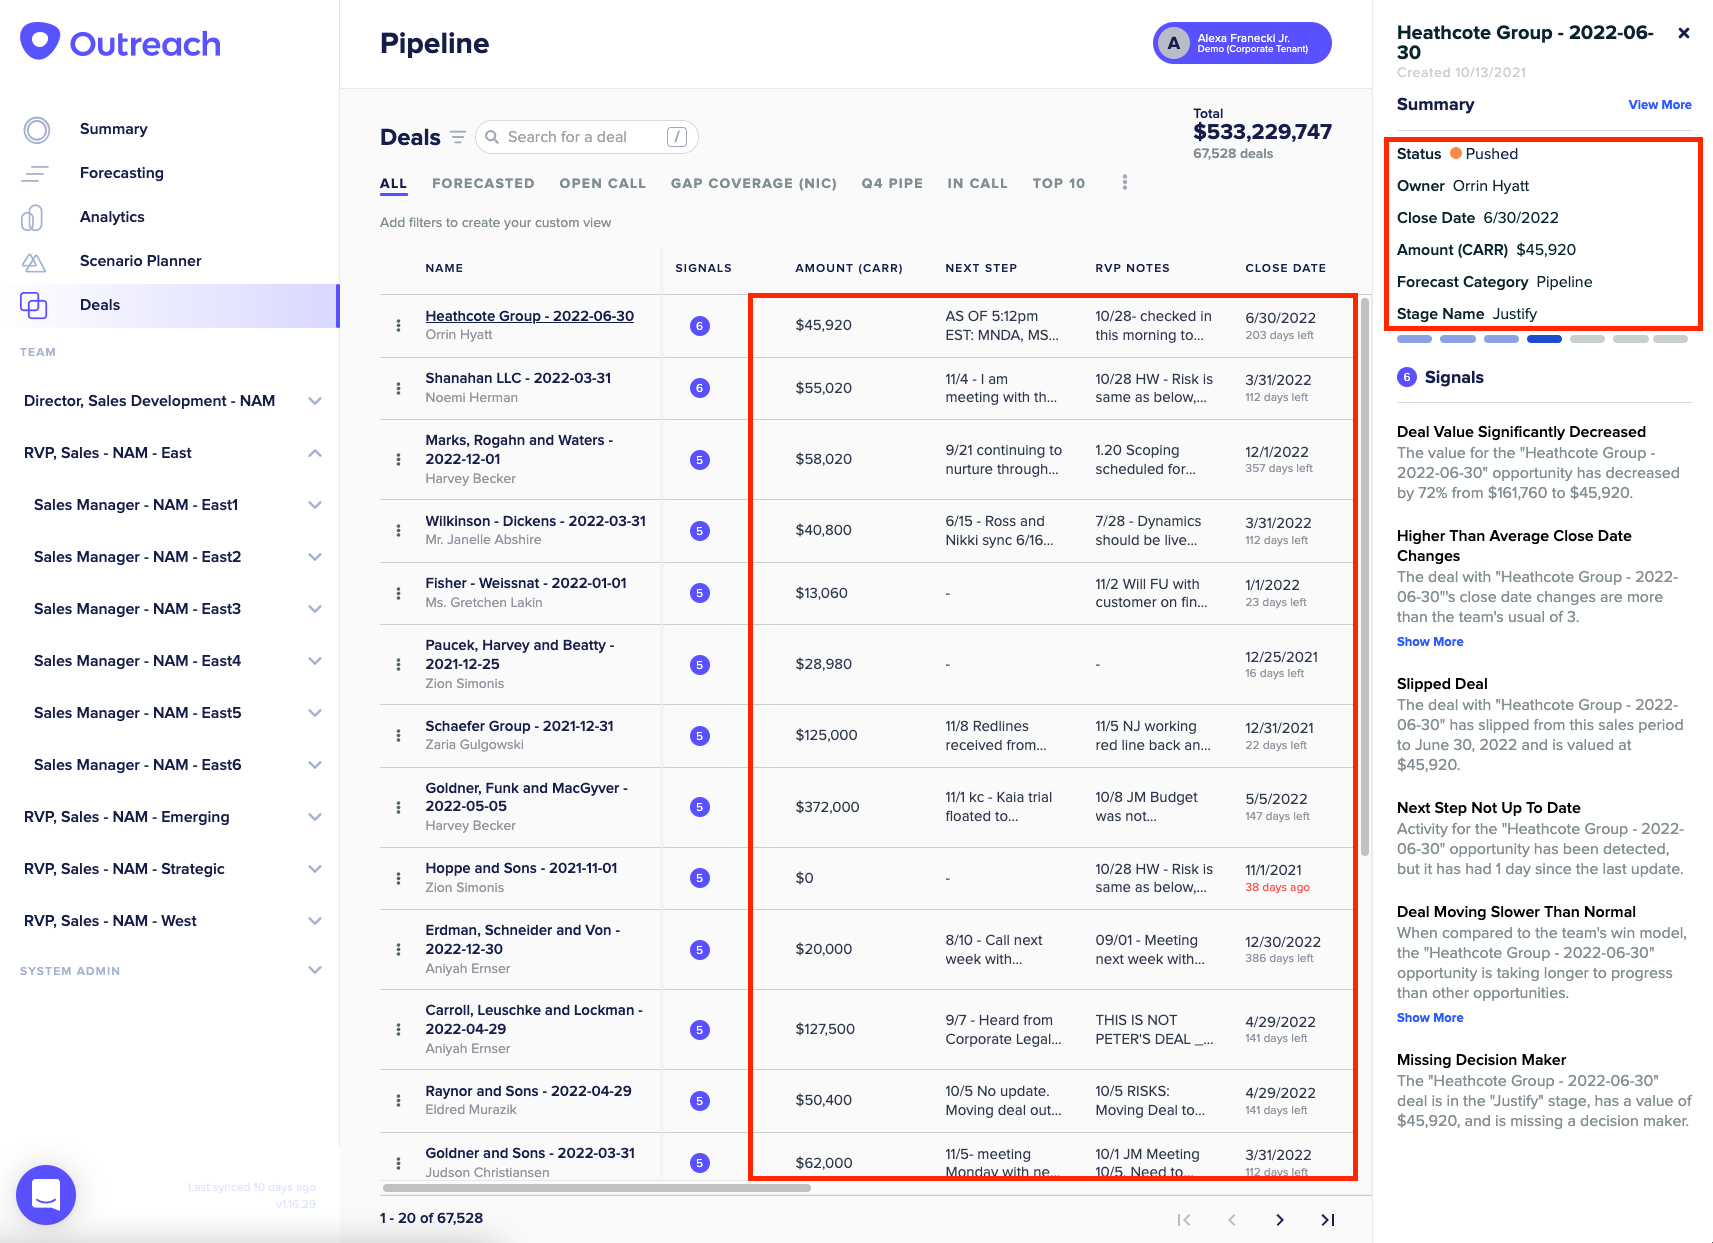Click the horizontal table scrollbar
The image size is (1713, 1243).
point(596,1188)
